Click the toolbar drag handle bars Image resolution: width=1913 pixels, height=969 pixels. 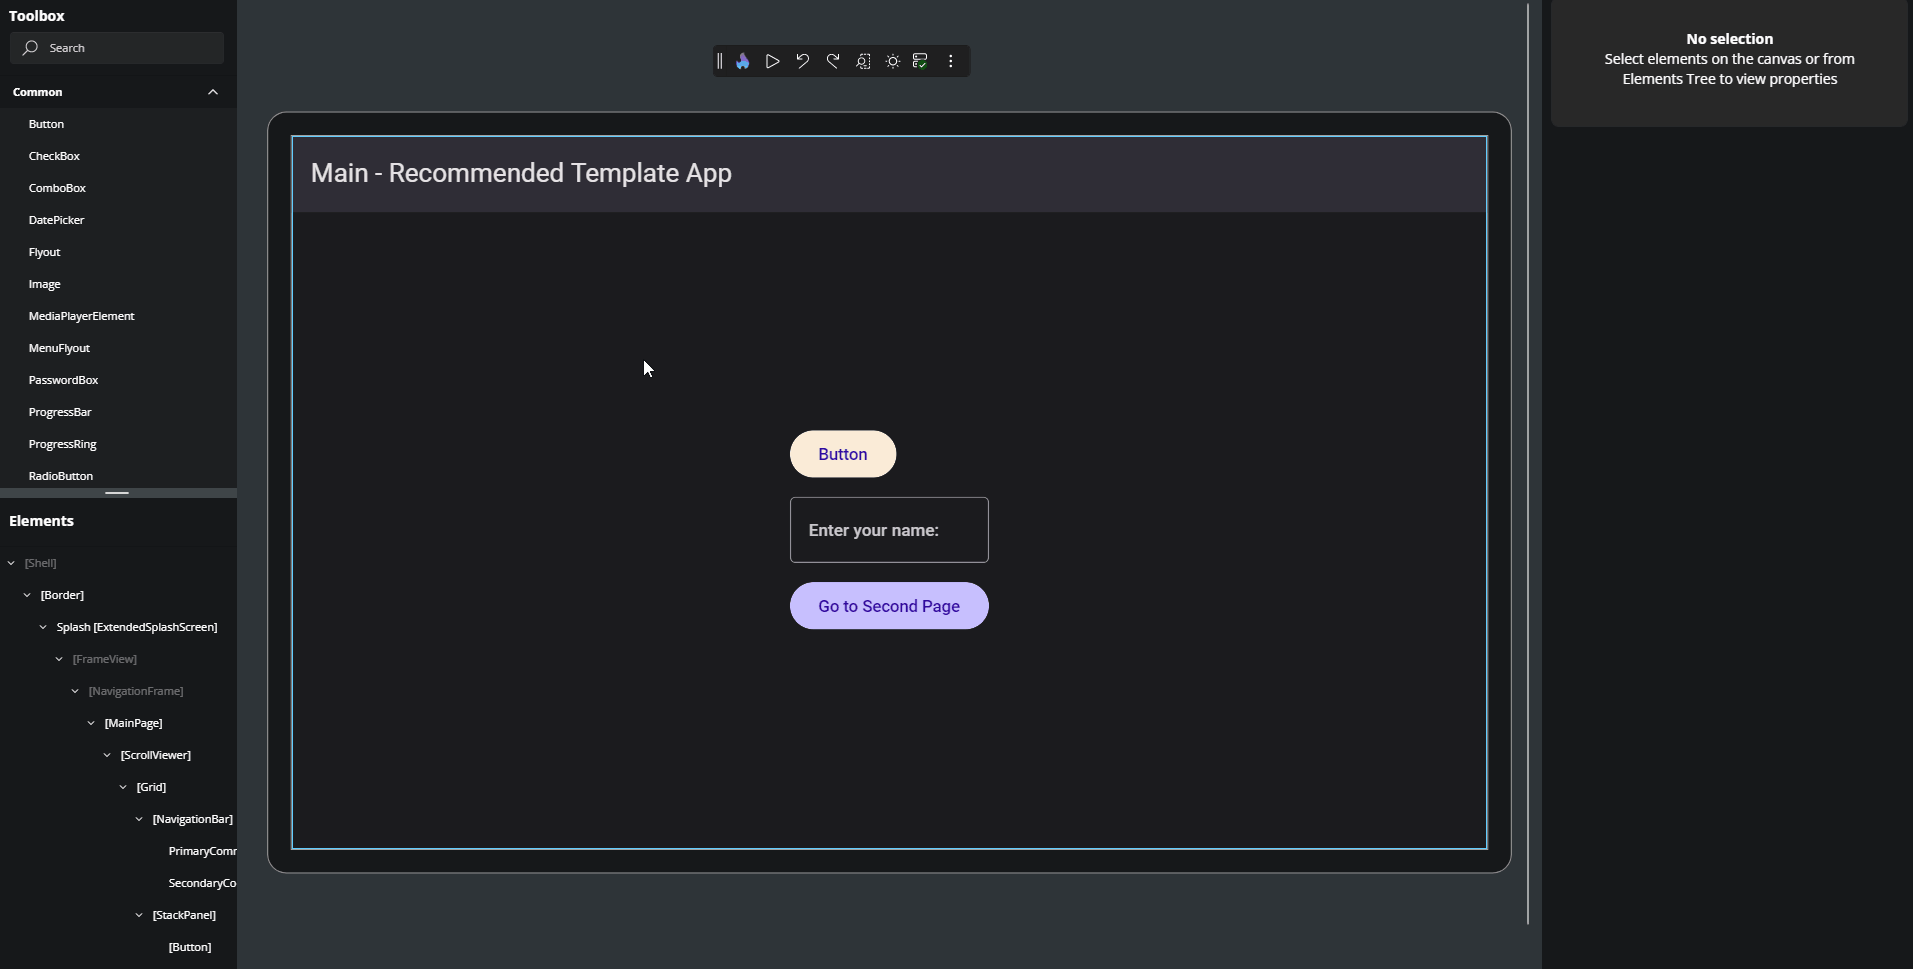(720, 61)
